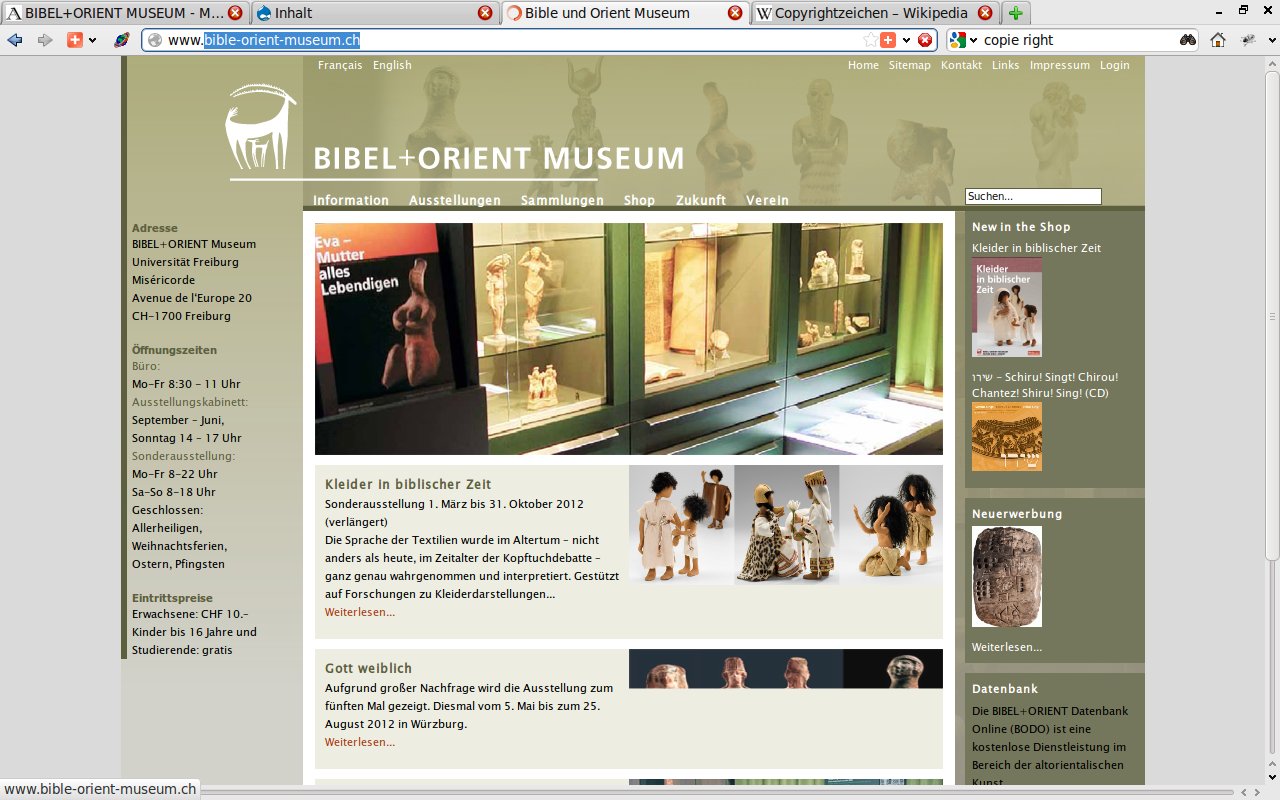Viewport: 1280px width, 800px height.
Task: Open the Information menu
Action: point(351,200)
